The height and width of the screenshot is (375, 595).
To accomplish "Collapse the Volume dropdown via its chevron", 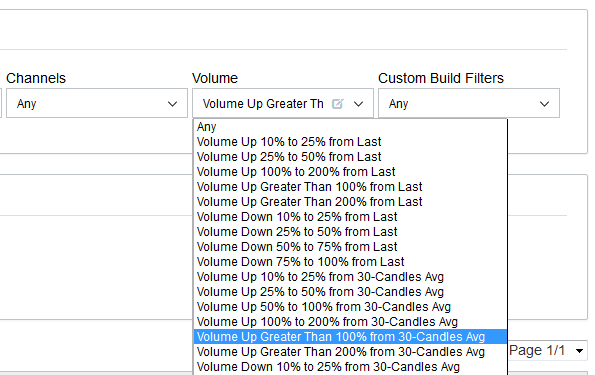I will click(x=358, y=104).
